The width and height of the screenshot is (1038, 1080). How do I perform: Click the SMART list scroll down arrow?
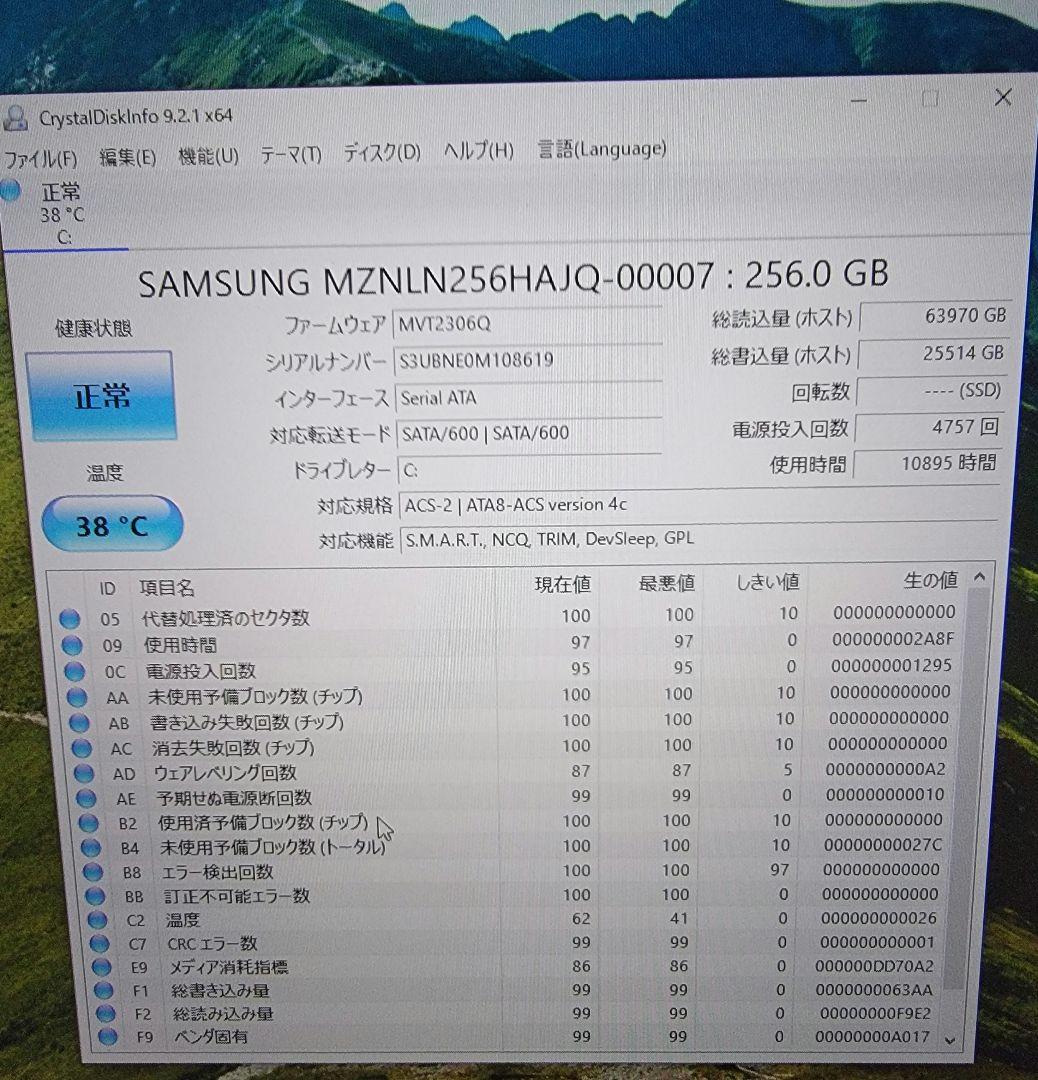(x=951, y=1041)
